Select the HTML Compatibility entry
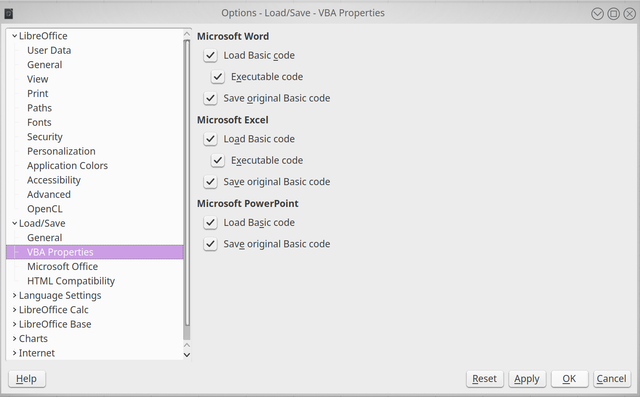640x397 pixels. click(x=71, y=281)
